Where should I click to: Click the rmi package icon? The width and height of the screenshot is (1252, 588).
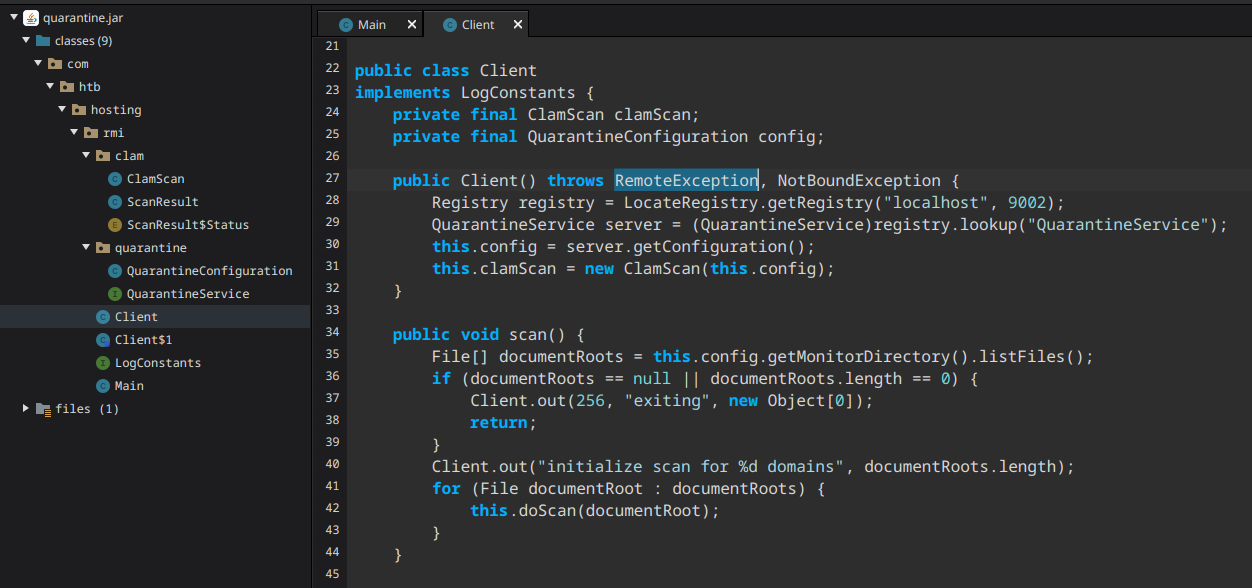point(91,133)
